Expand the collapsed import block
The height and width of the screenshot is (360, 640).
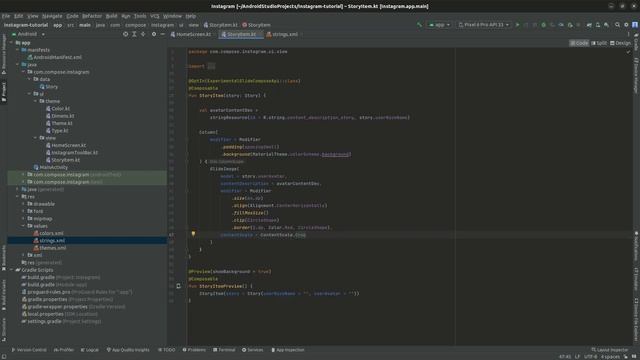(211, 66)
